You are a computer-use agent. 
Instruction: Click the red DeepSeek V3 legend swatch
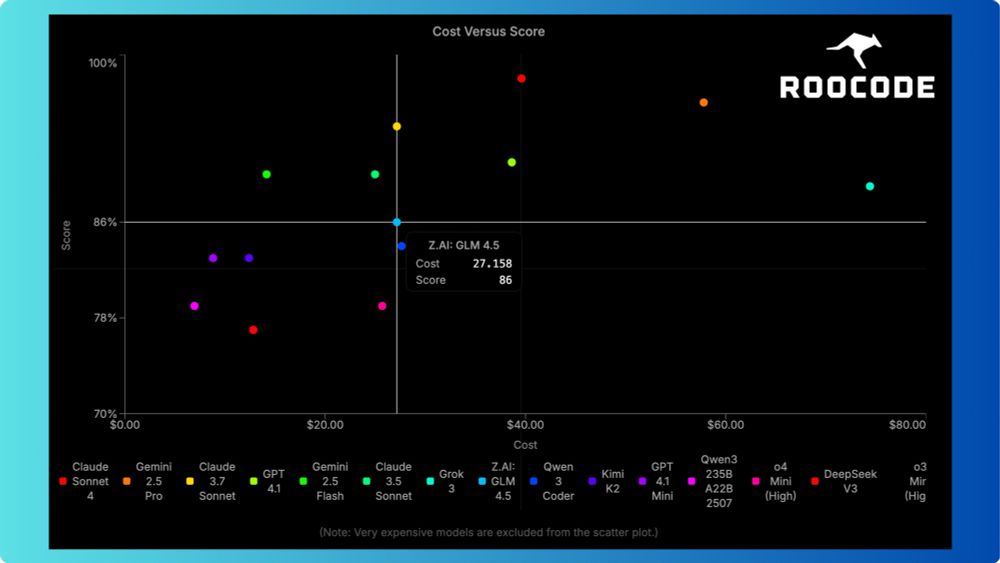coord(814,481)
